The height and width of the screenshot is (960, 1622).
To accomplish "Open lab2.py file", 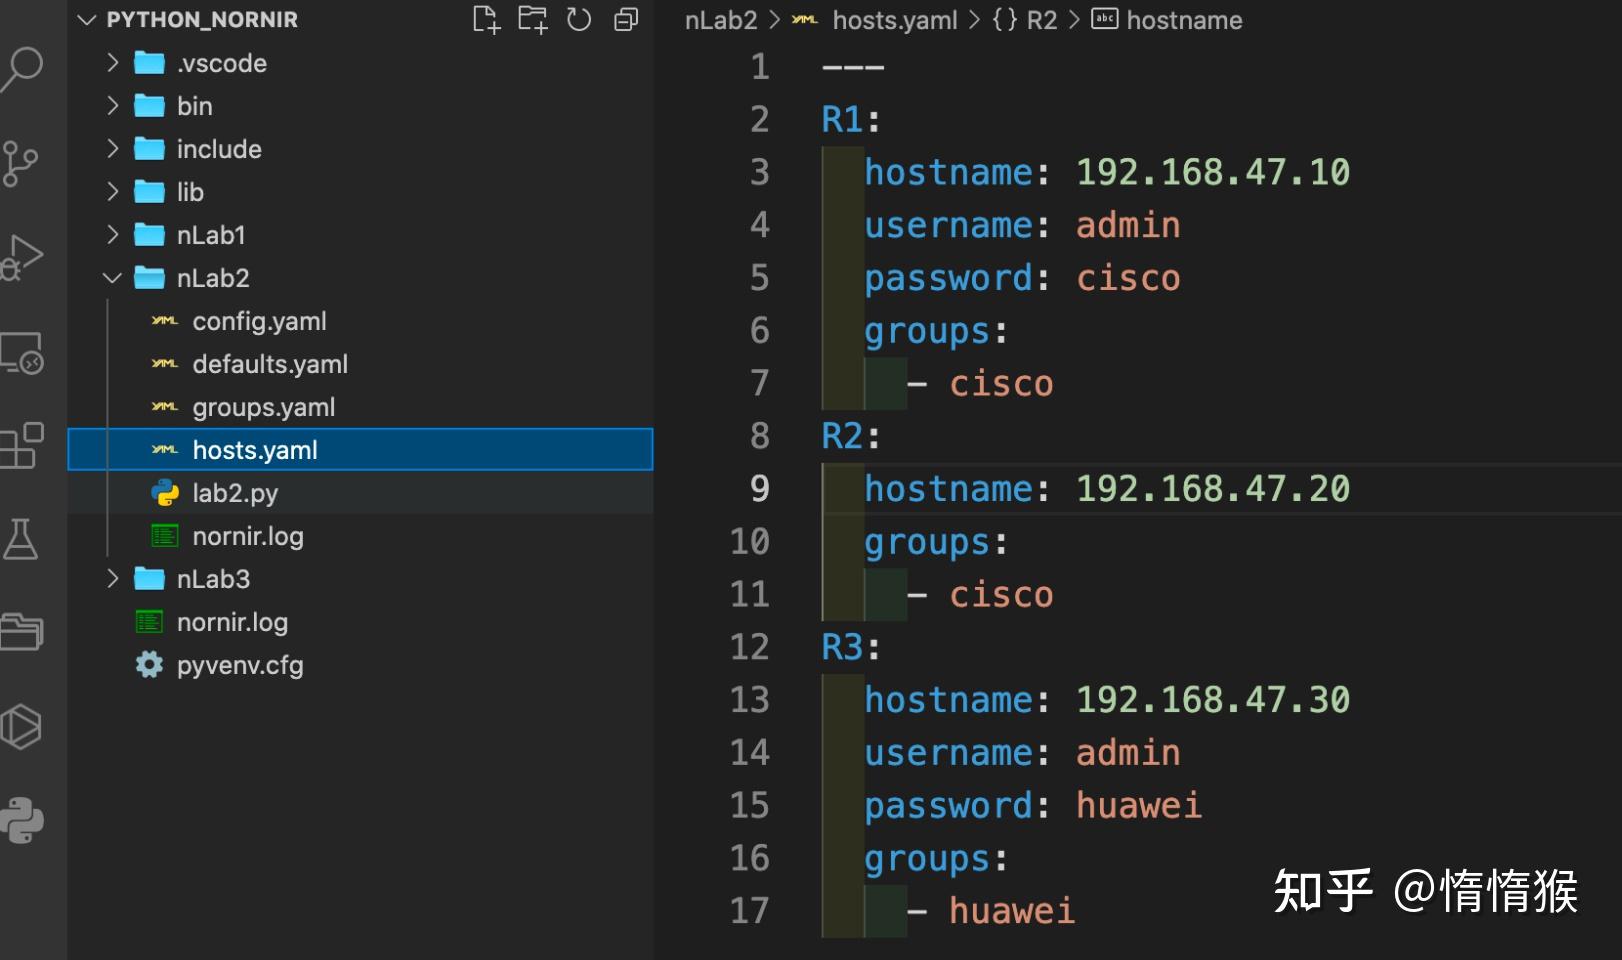I will [235, 493].
